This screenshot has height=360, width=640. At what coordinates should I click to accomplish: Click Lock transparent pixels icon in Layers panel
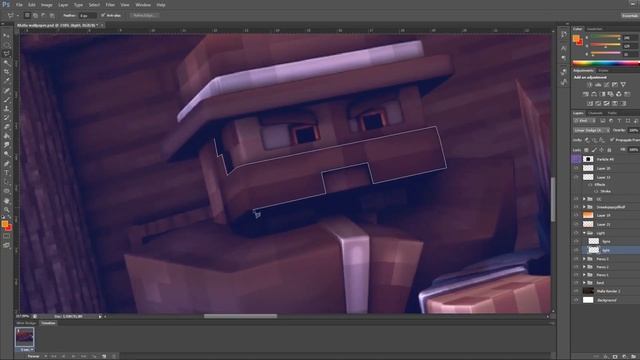pos(587,150)
